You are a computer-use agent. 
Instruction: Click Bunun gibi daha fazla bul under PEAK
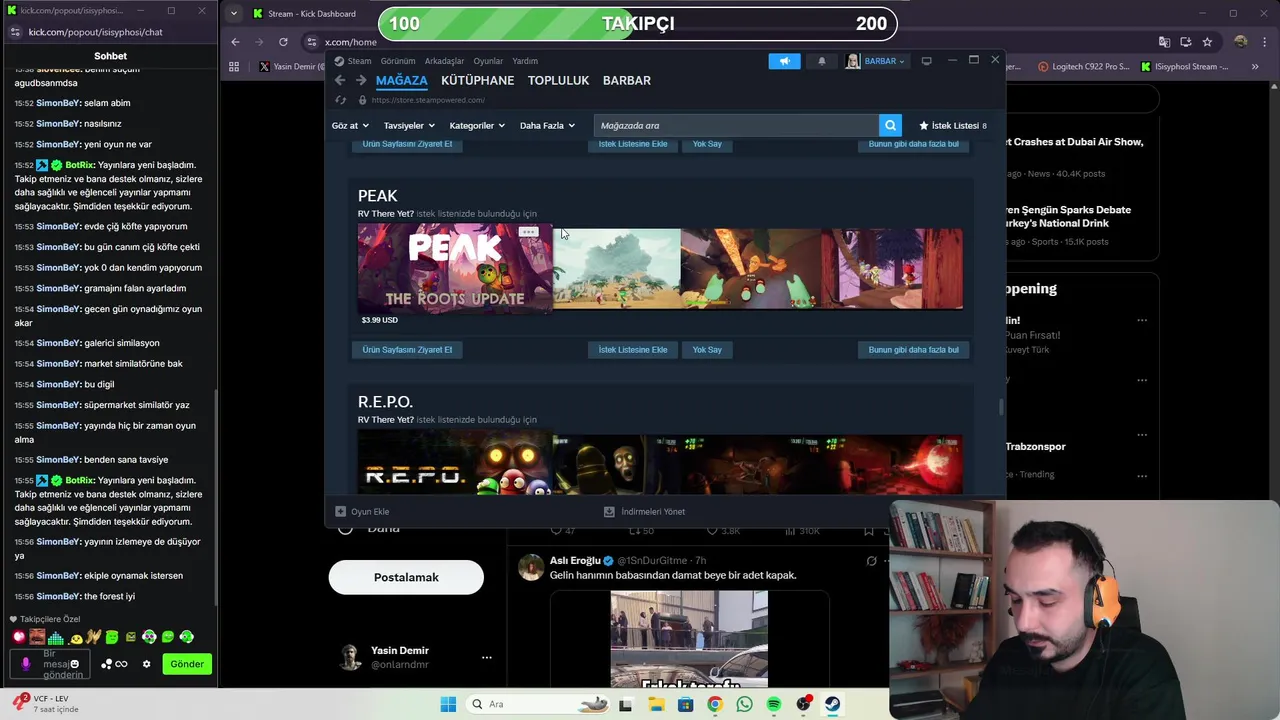point(913,350)
